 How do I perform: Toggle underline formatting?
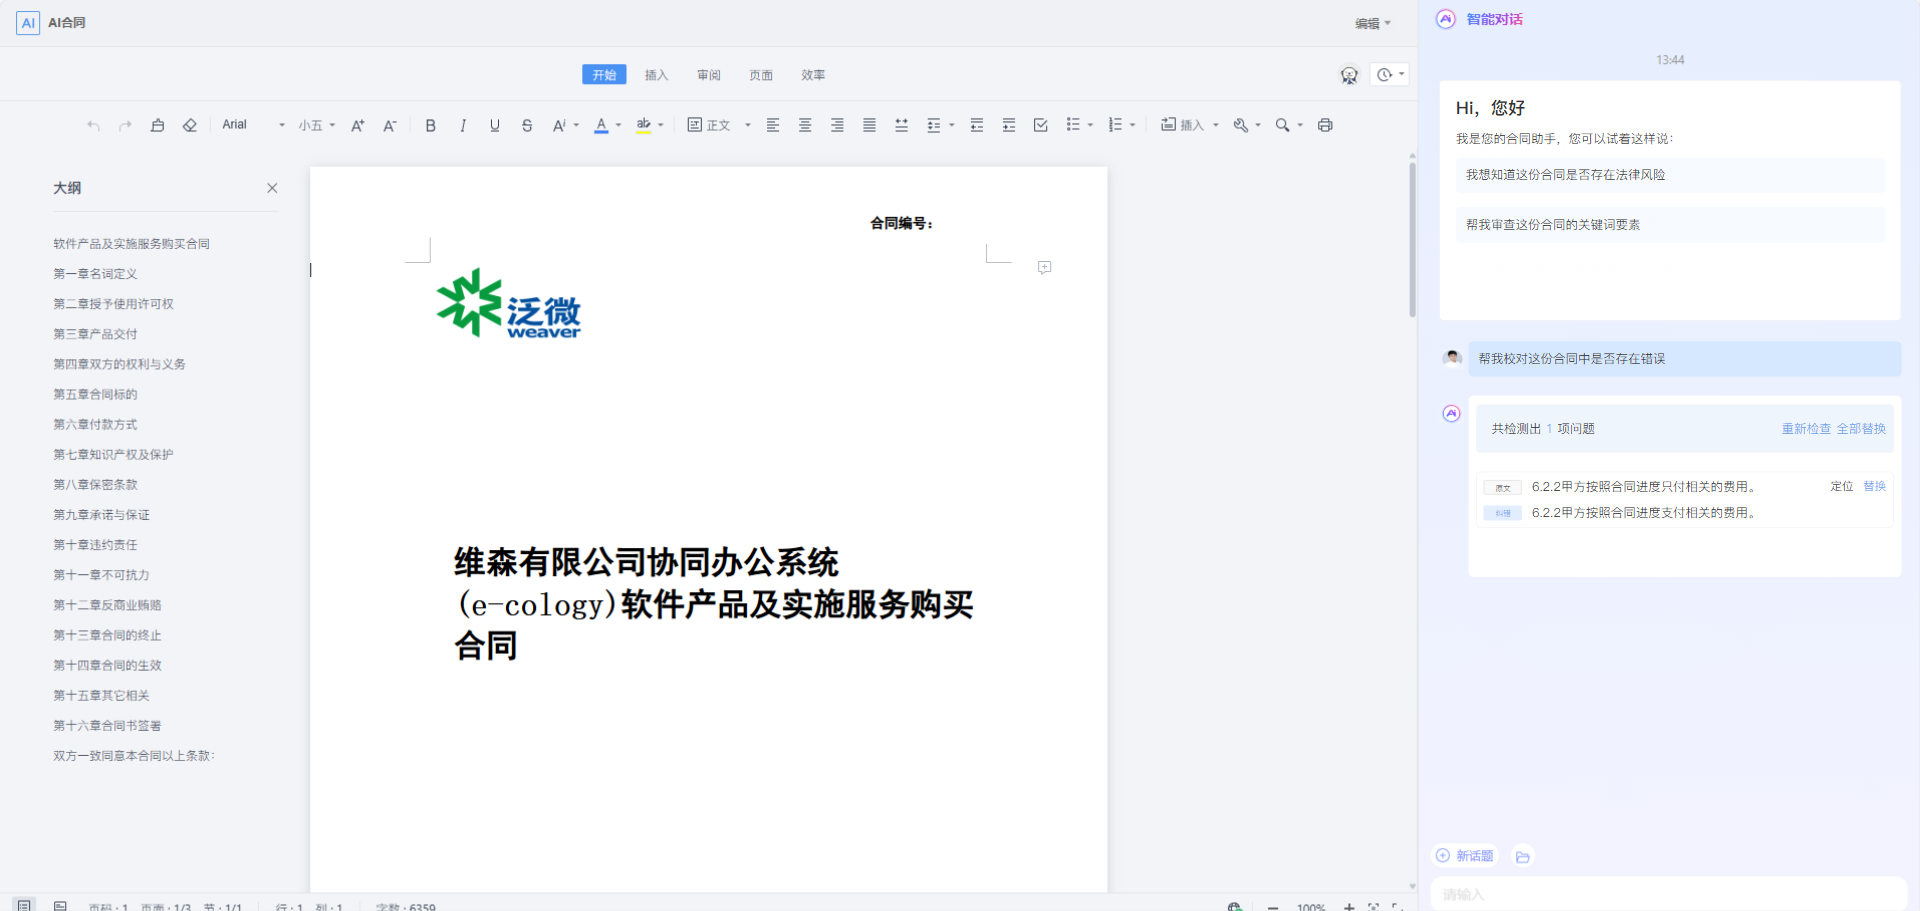(495, 125)
